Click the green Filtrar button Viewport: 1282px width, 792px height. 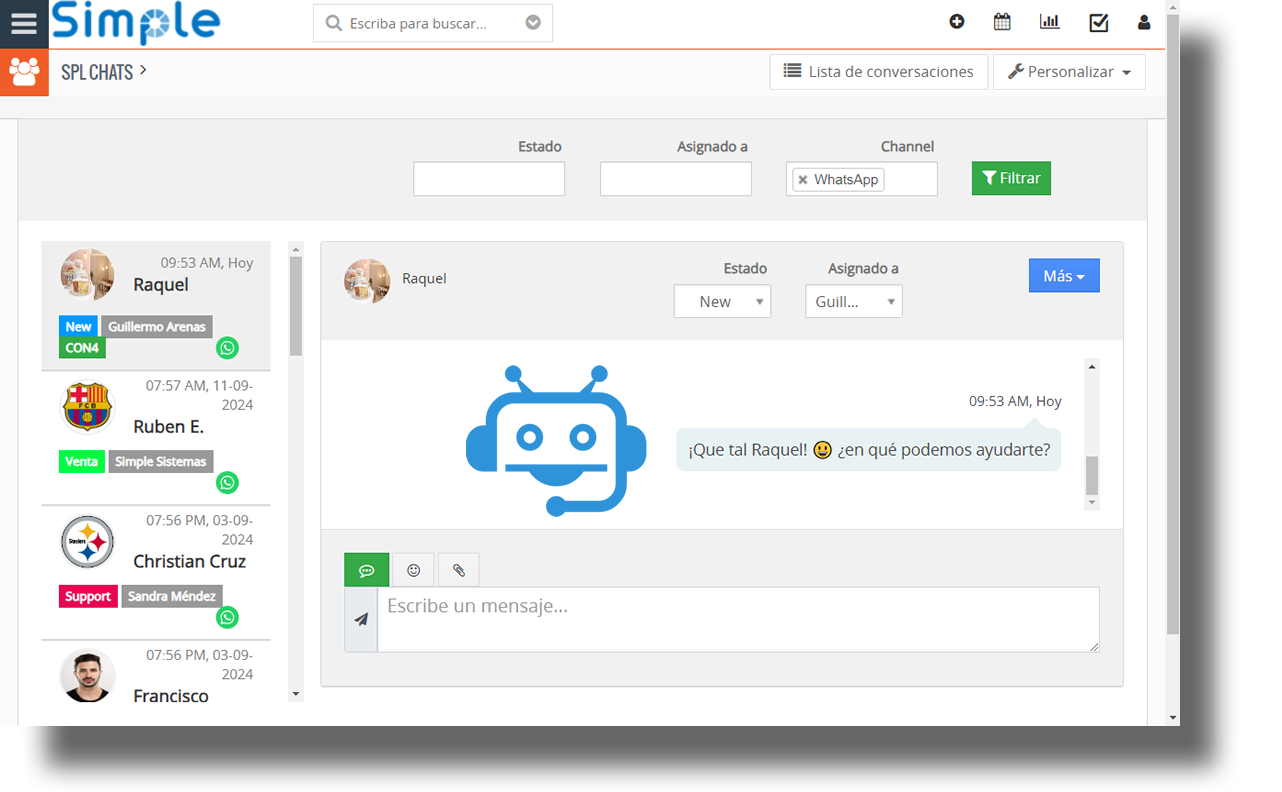(x=1011, y=178)
